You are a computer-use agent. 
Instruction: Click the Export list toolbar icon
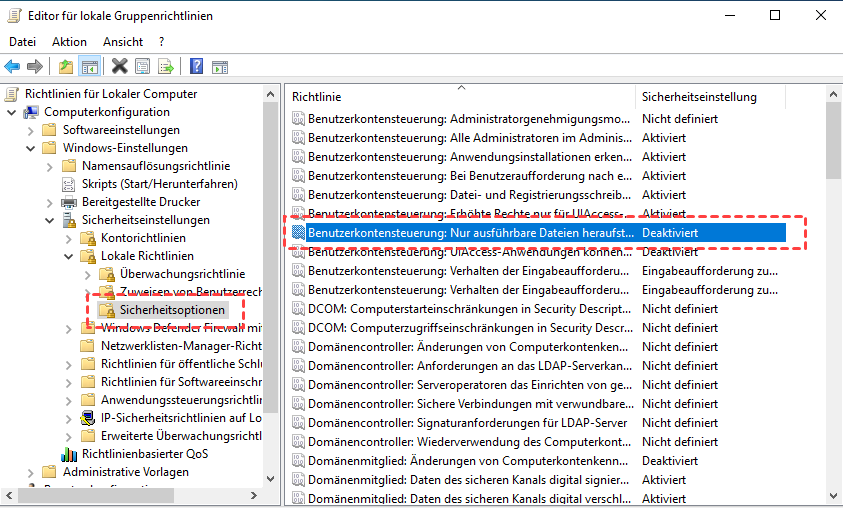pos(164,67)
